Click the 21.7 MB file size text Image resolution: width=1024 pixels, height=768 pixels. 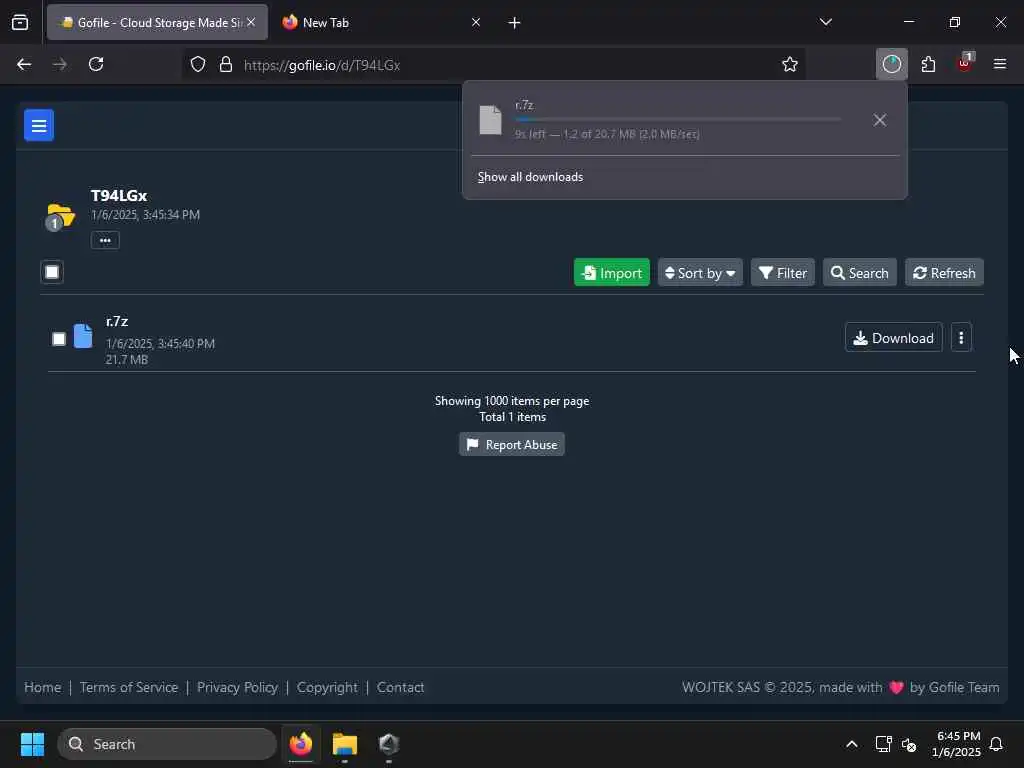[x=127, y=360]
